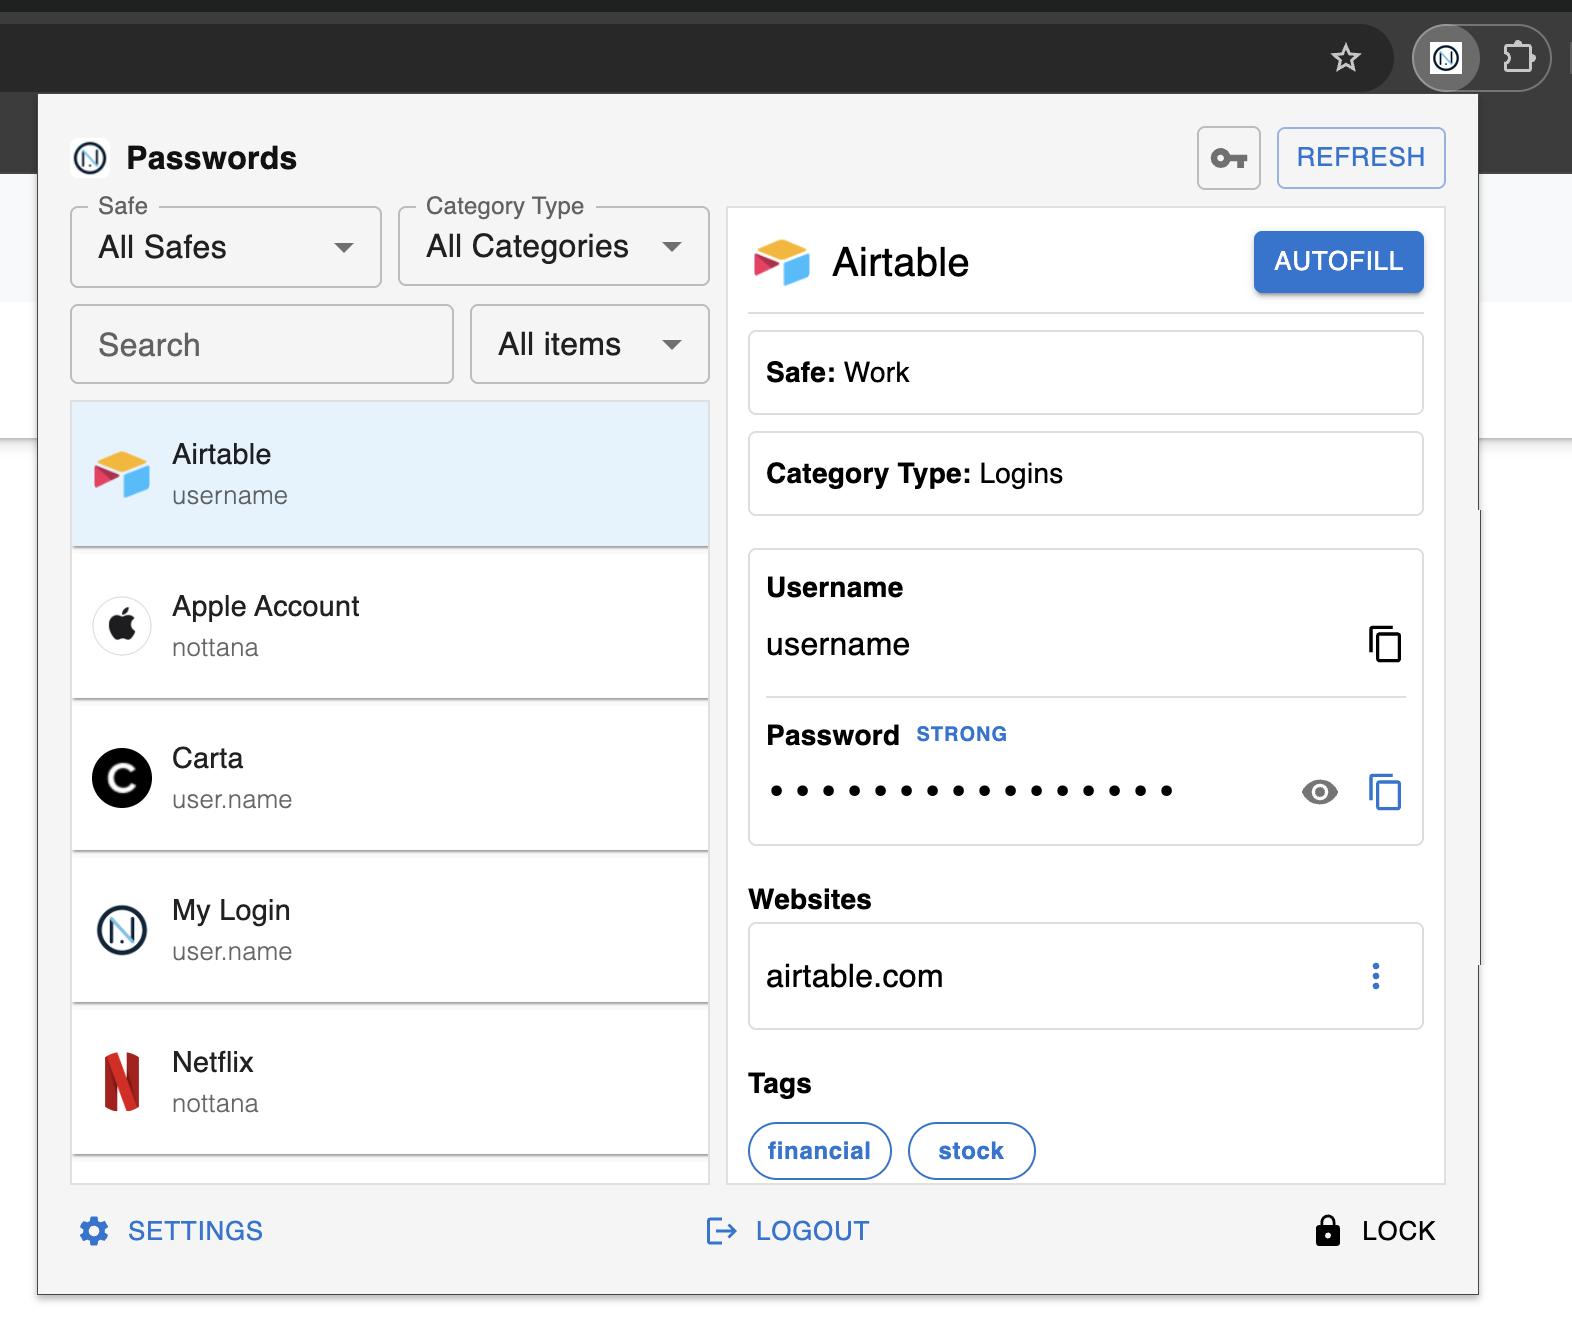Click the AUTOFILL button
Screen dimensions: 1572x1318
coord(1339,262)
